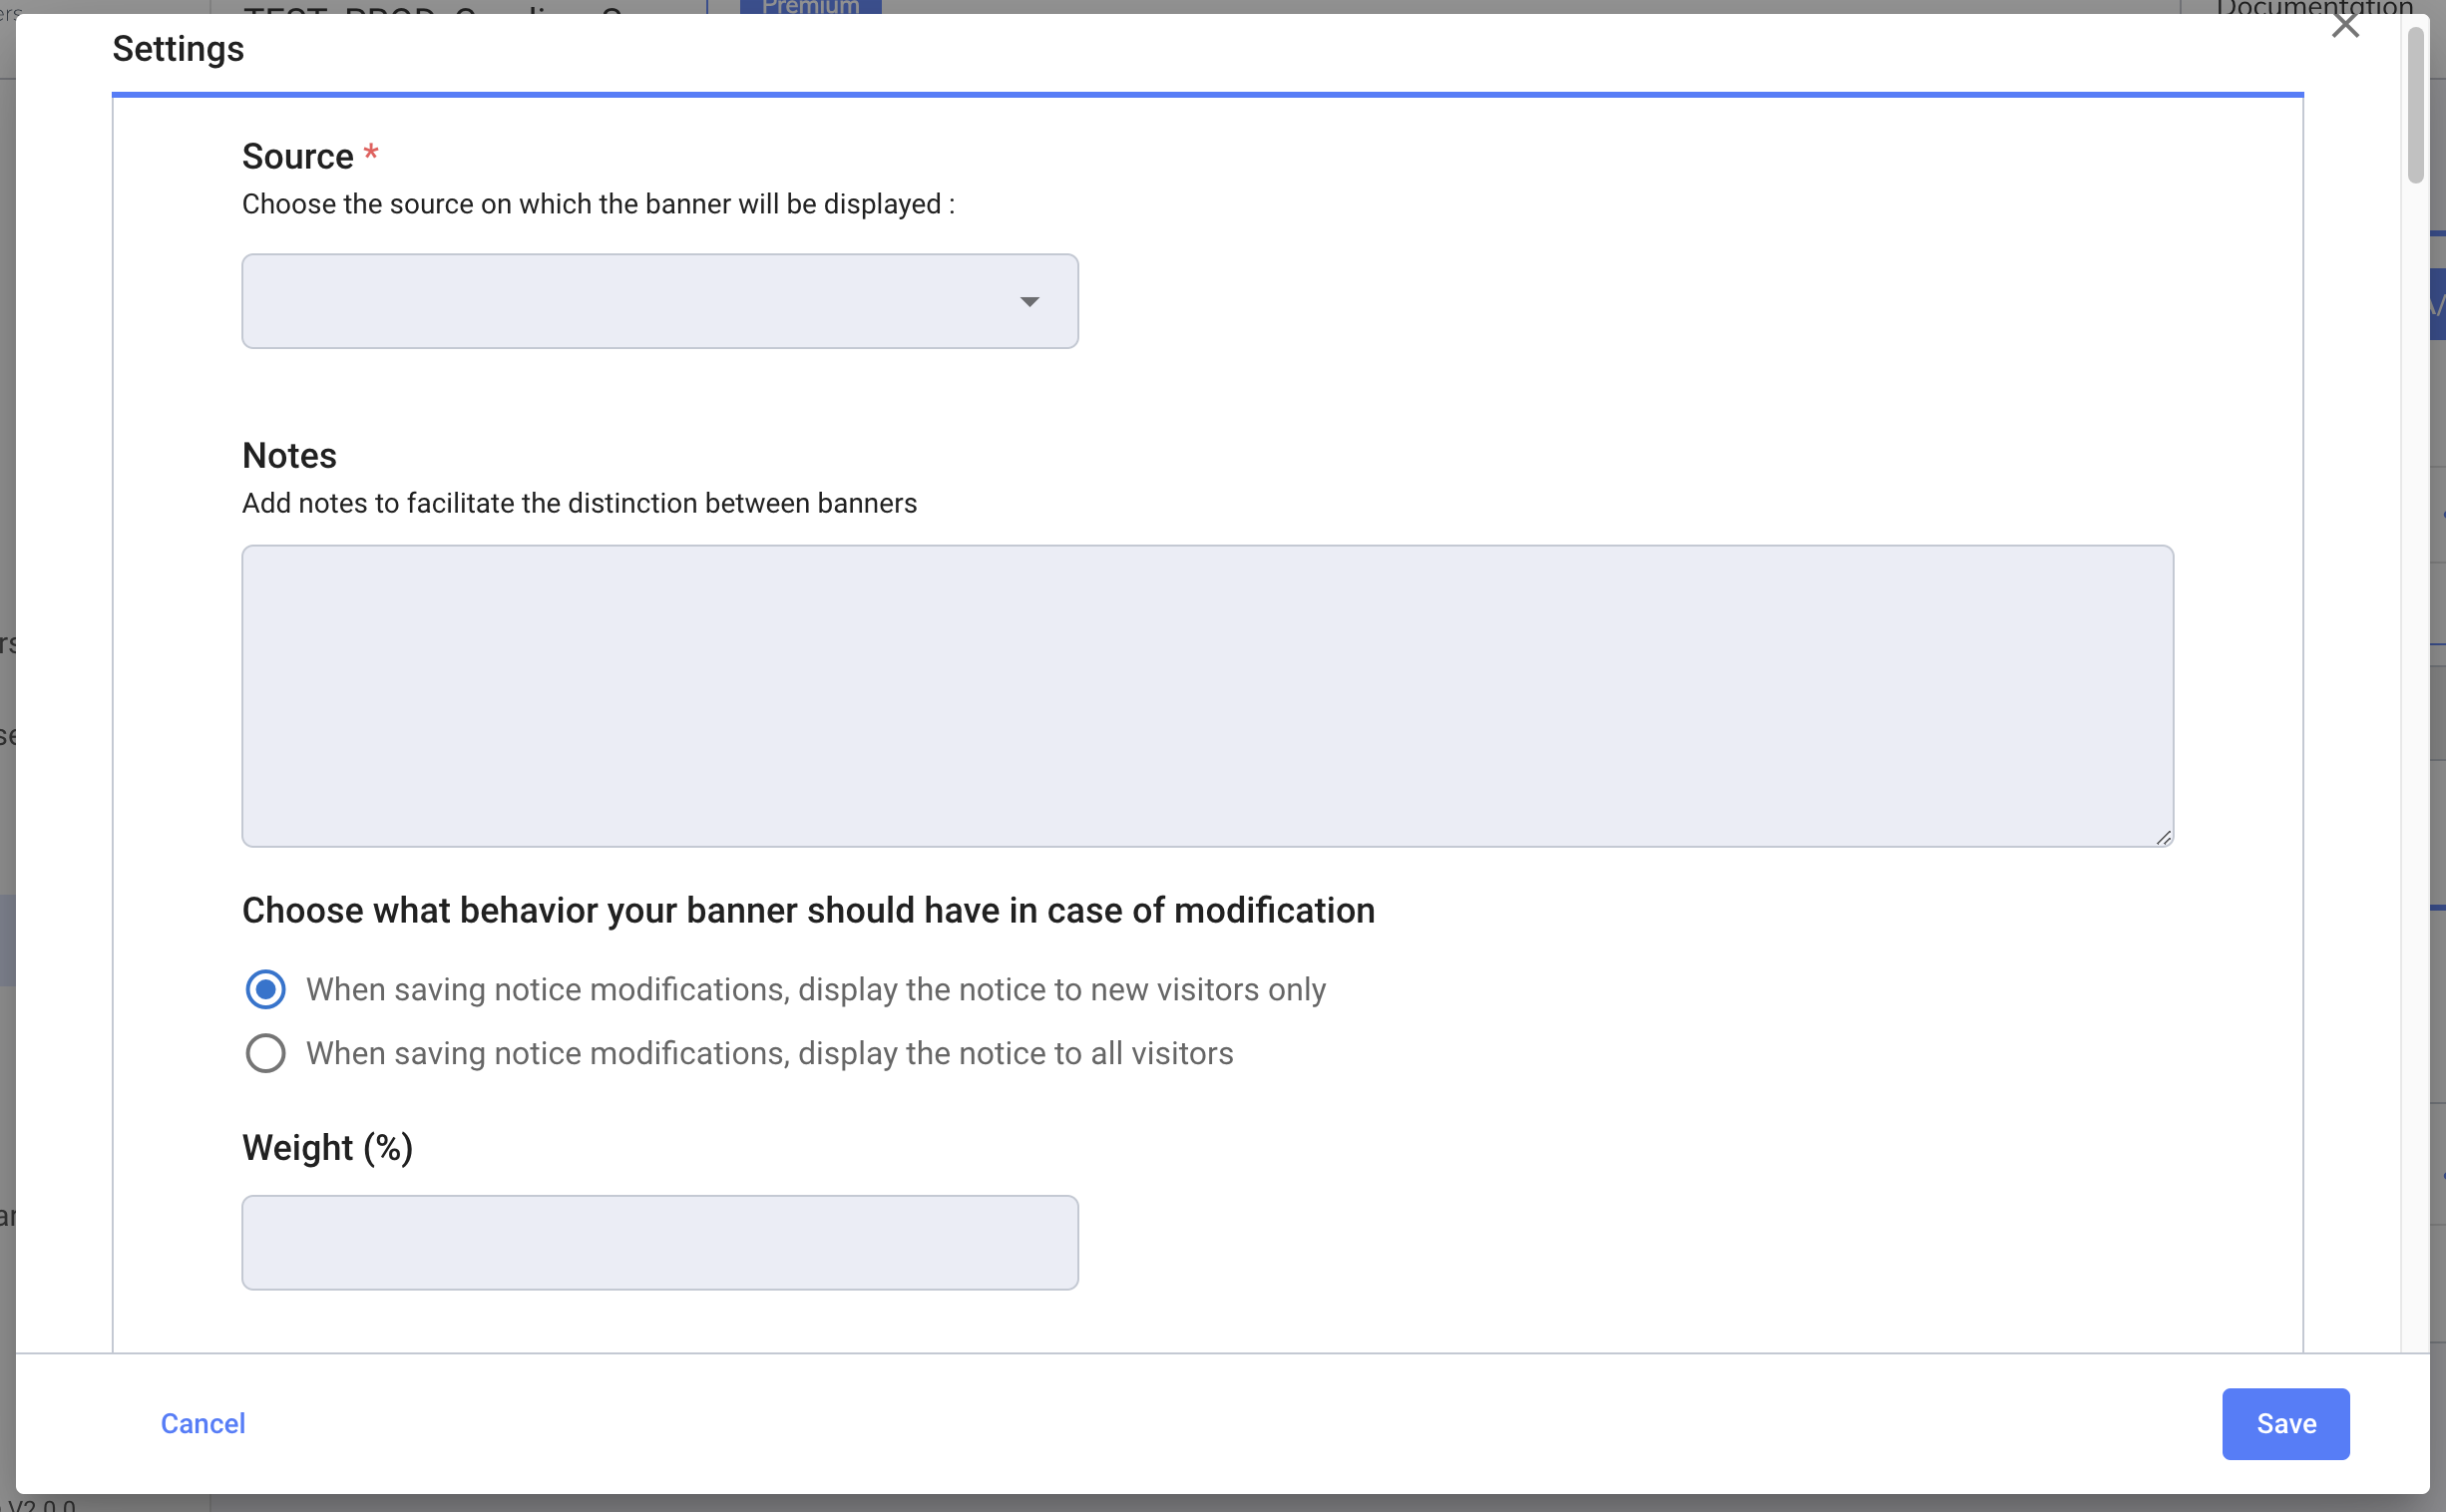Open the Source dropdown box

click(659, 301)
